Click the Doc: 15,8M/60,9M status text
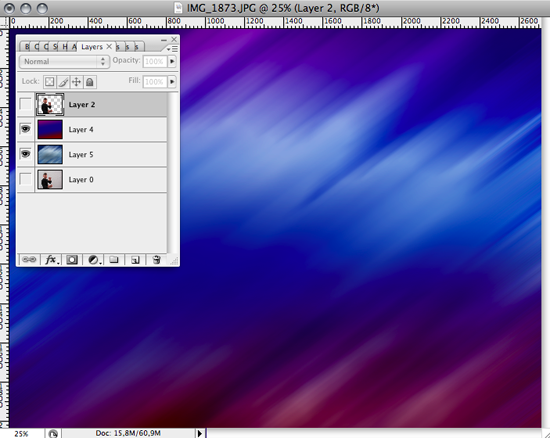Image resolution: width=550 pixels, height=438 pixels. (128, 433)
